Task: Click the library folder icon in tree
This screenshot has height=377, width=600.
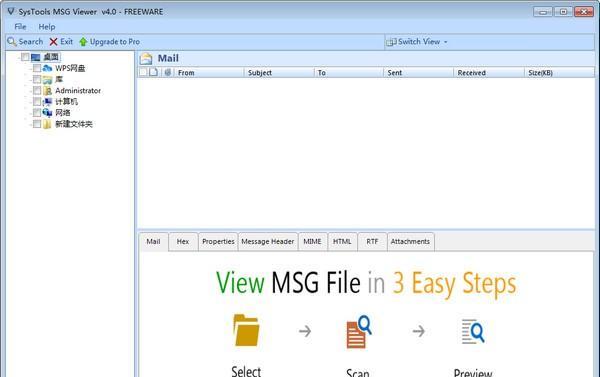Action: point(47,80)
